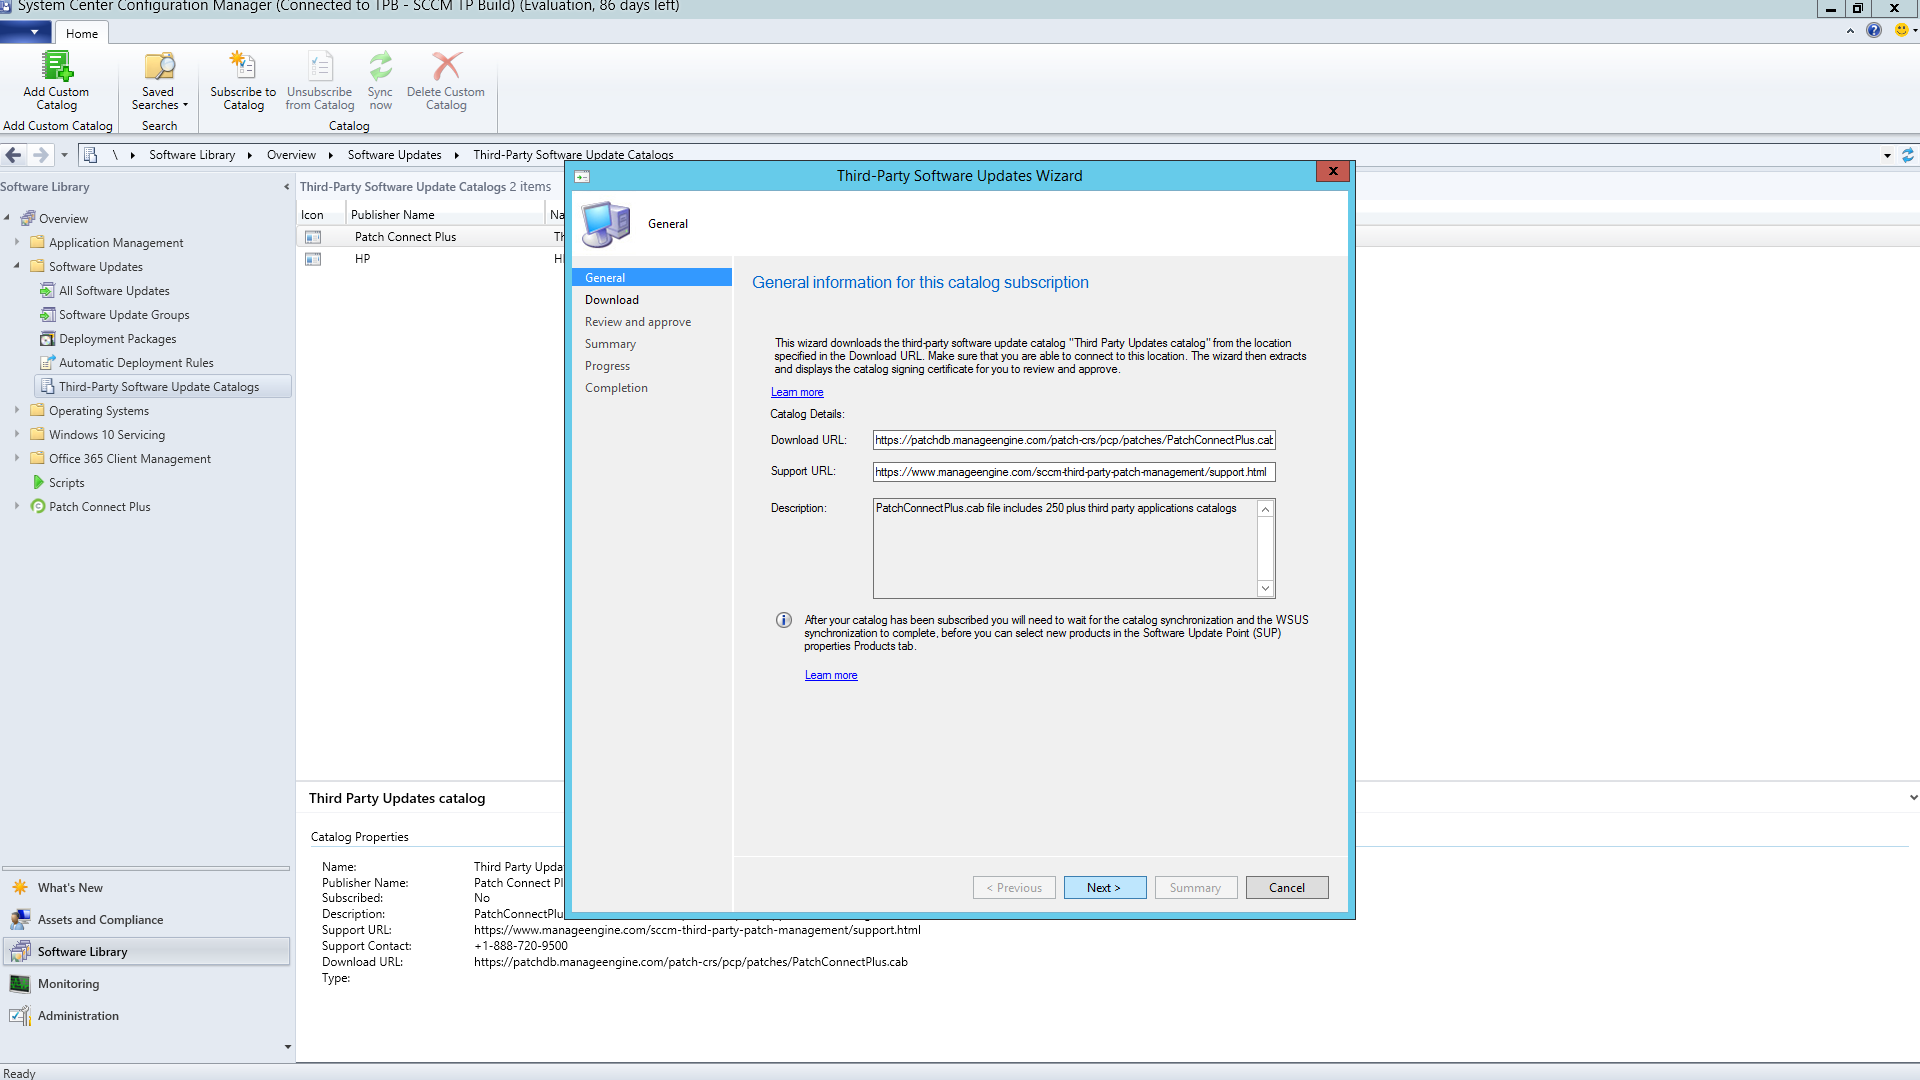This screenshot has width=1920, height=1080.
Task: Click the Delete Custom Catalog icon
Action: click(x=446, y=68)
